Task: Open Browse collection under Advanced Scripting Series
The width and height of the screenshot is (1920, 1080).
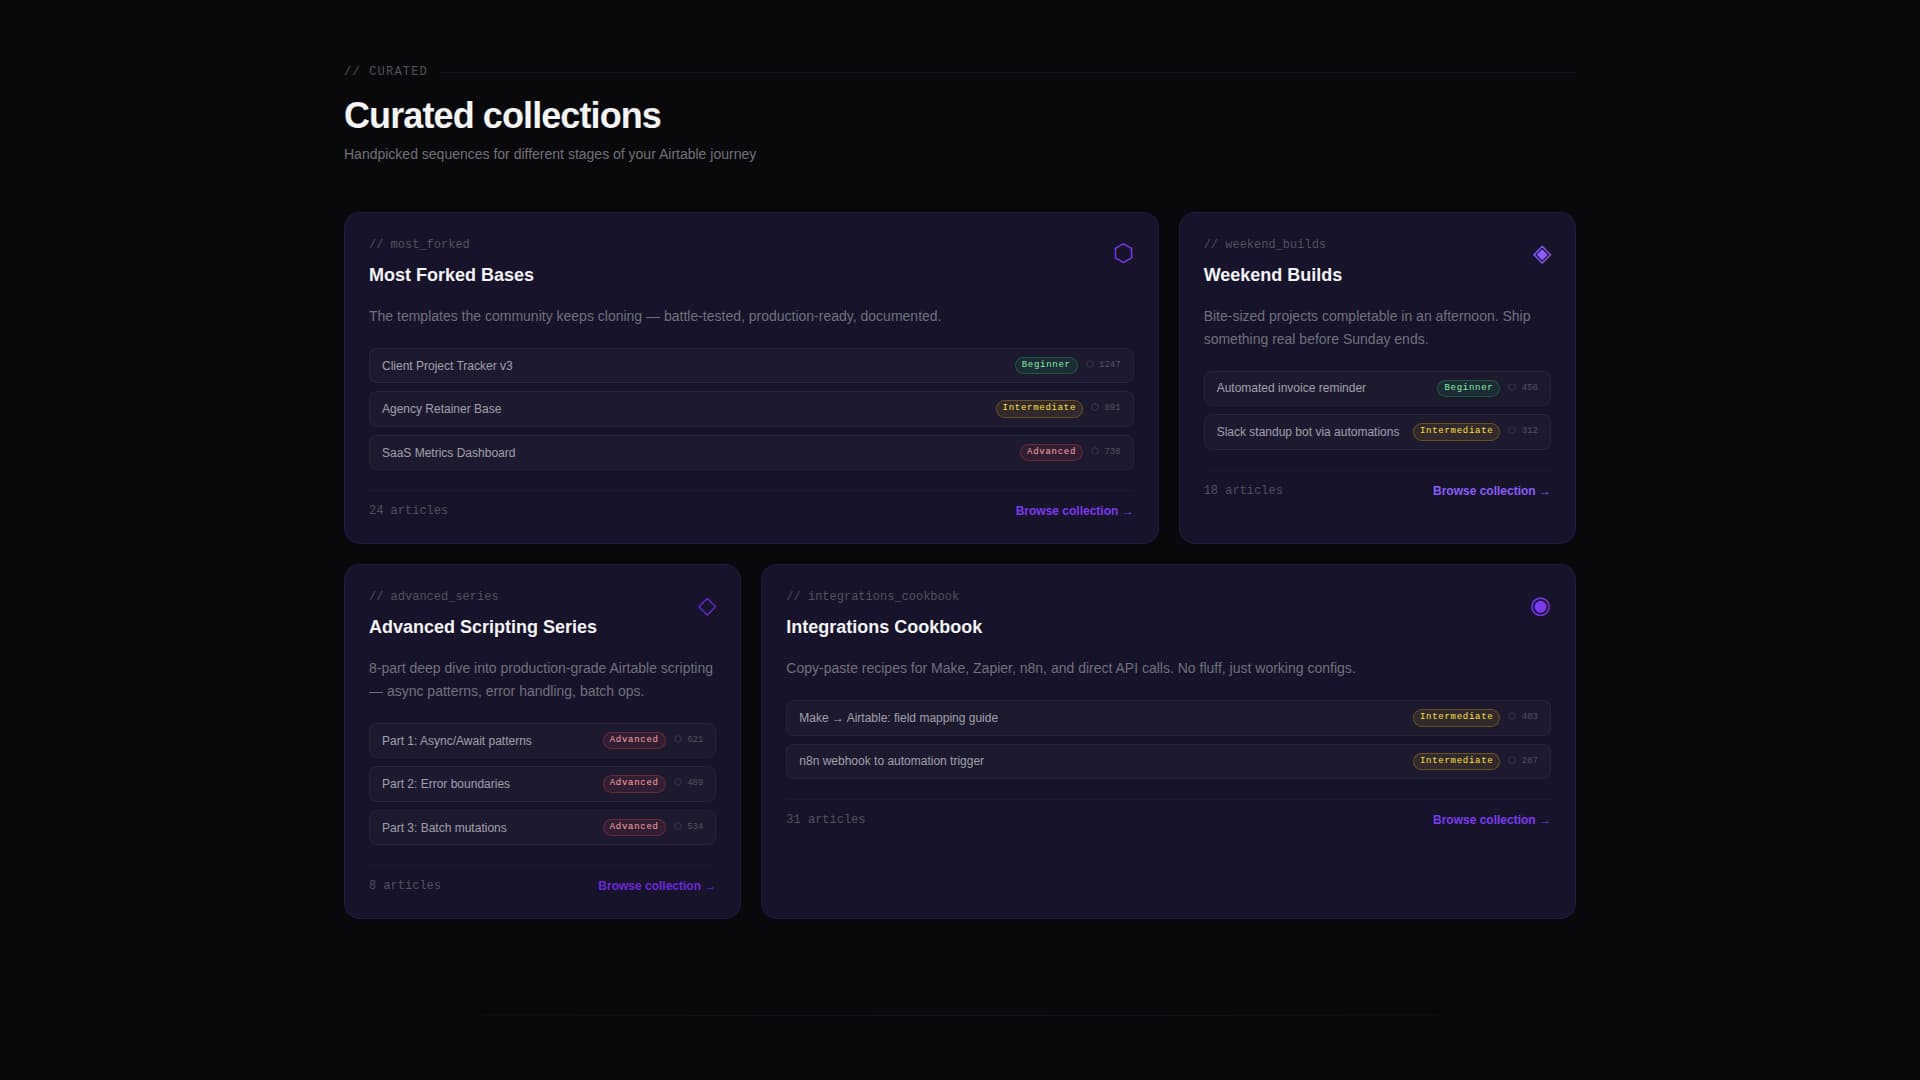Action: click(655, 885)
